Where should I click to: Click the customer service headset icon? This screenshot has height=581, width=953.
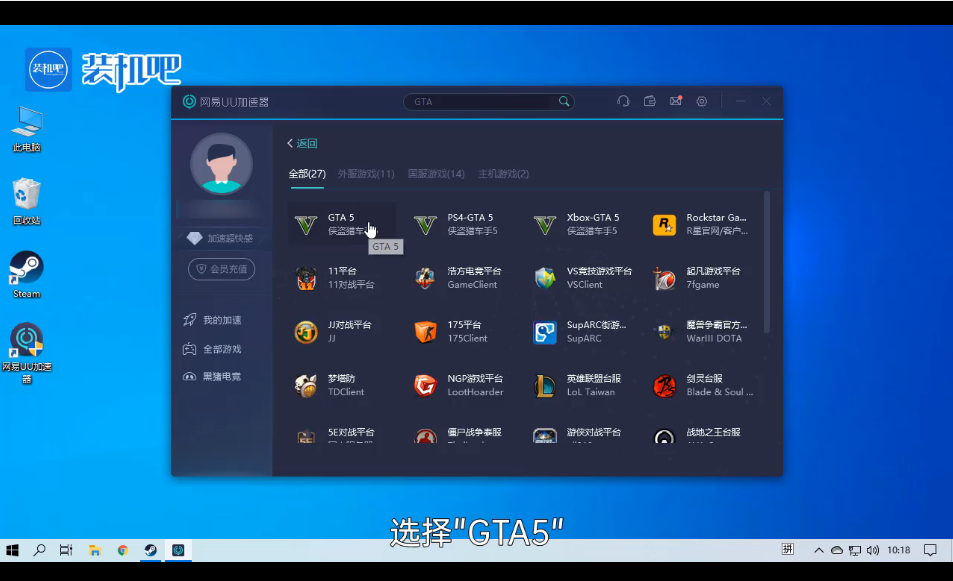tap(623, 101)
